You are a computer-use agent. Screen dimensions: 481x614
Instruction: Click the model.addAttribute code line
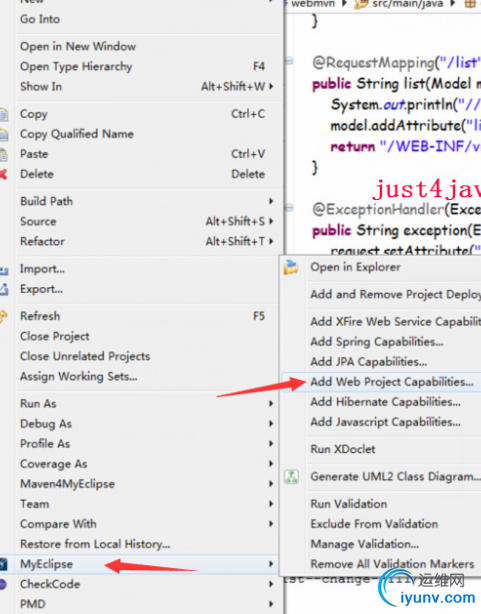[405, 126]
